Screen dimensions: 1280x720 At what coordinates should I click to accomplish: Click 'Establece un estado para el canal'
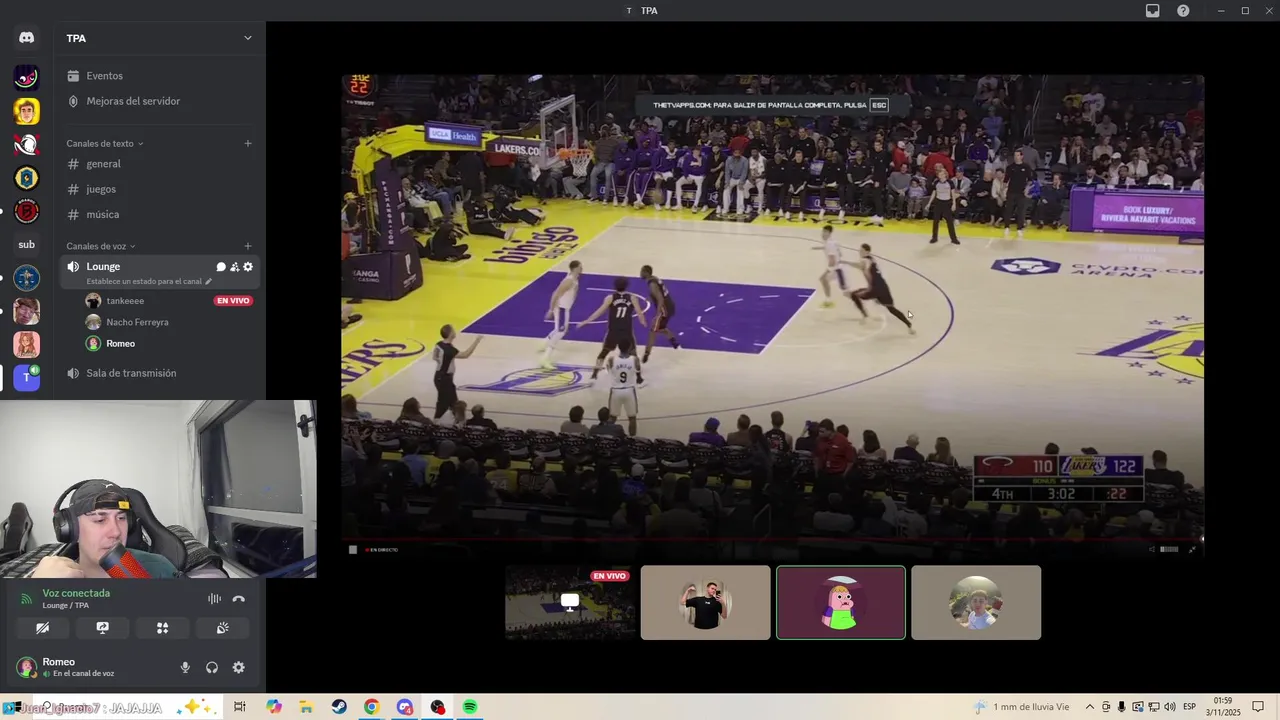pos(144,282)
